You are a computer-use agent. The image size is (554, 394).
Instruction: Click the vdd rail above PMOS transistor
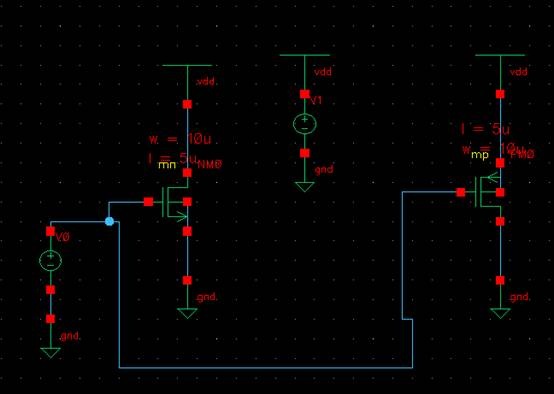click(x=500, y=55)
